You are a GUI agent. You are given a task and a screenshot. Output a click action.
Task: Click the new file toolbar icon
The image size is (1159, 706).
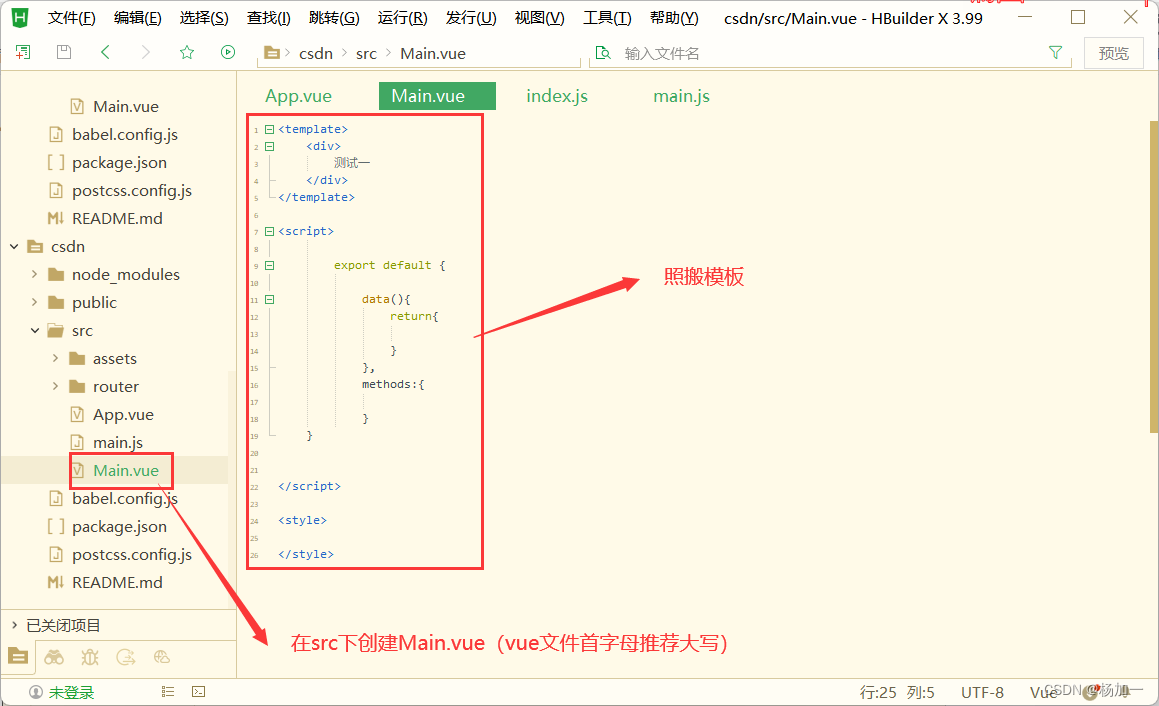pos(23,52)
